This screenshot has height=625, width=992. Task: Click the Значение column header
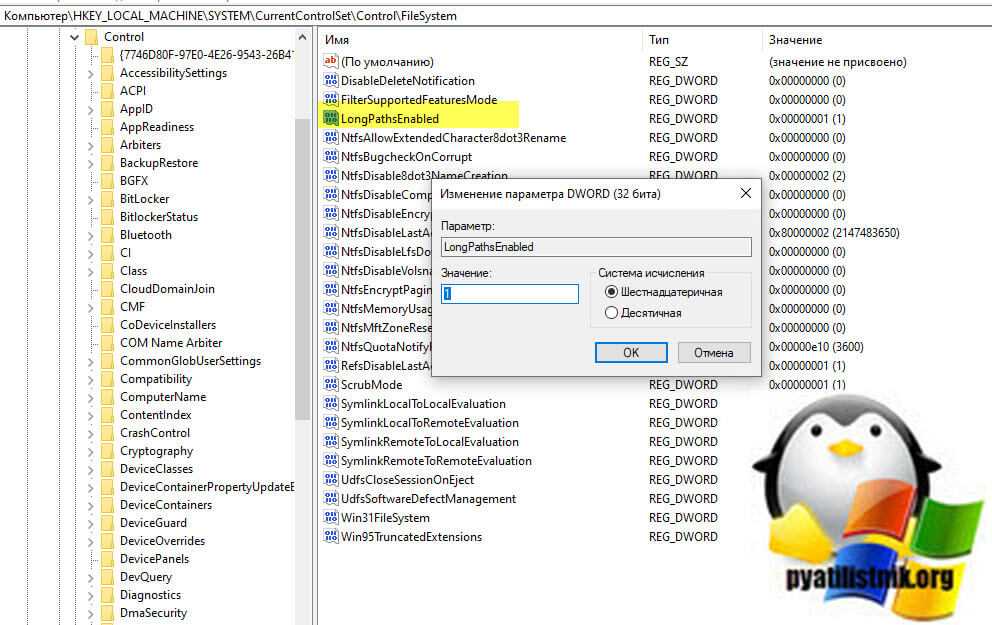click(795, 40)
